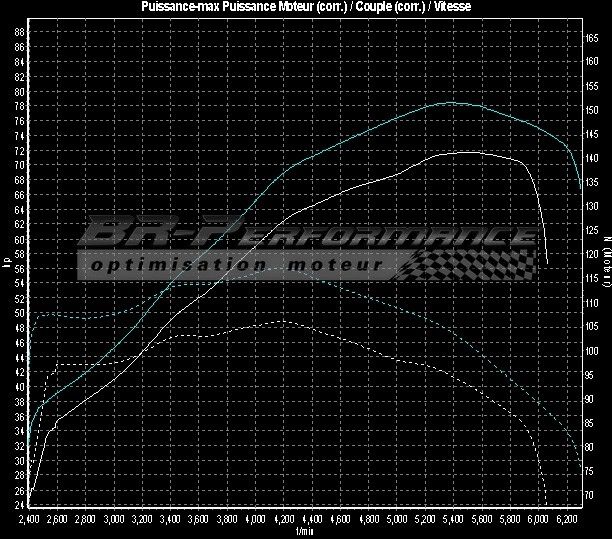Screen dimensions: 612x539
Task: Click the 60 value on the left axis
Action: point(20,240)
